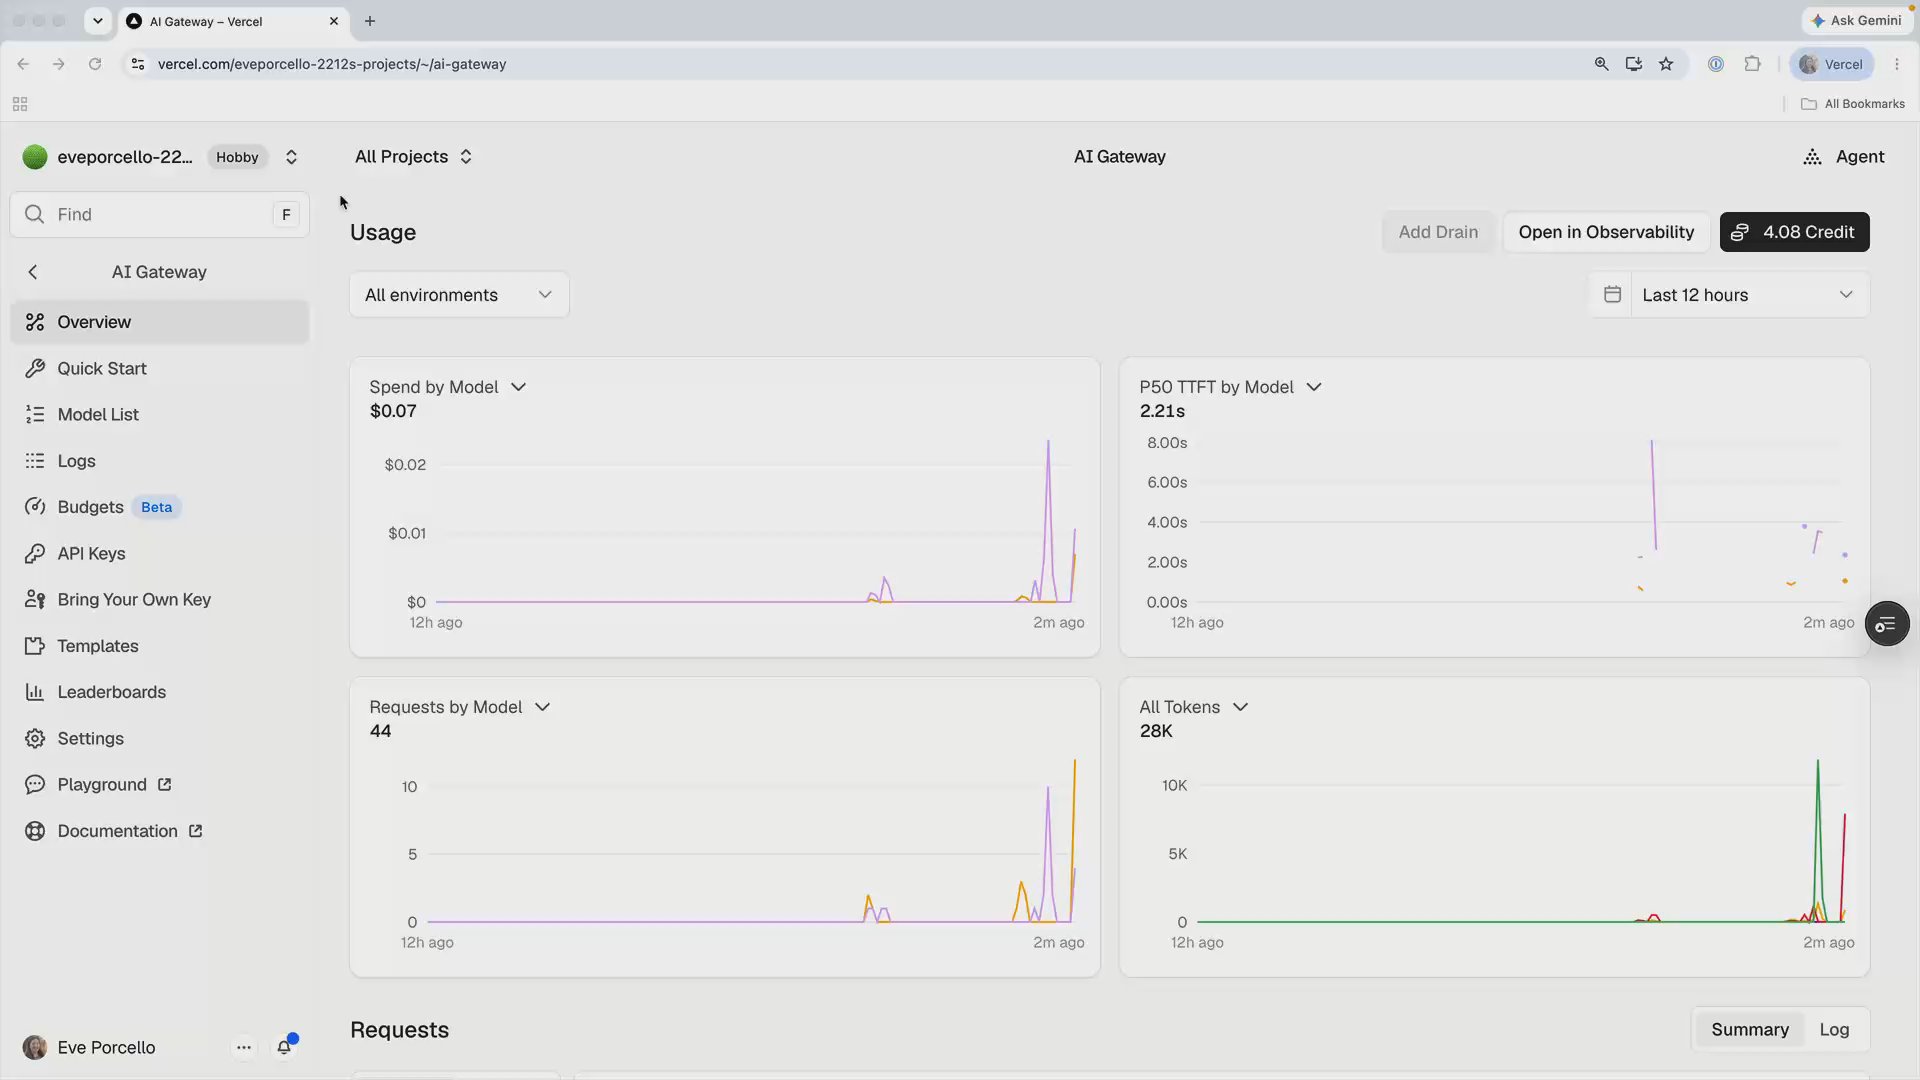
Task: Open team switcher next to Hobby
Action: (291, 157)
